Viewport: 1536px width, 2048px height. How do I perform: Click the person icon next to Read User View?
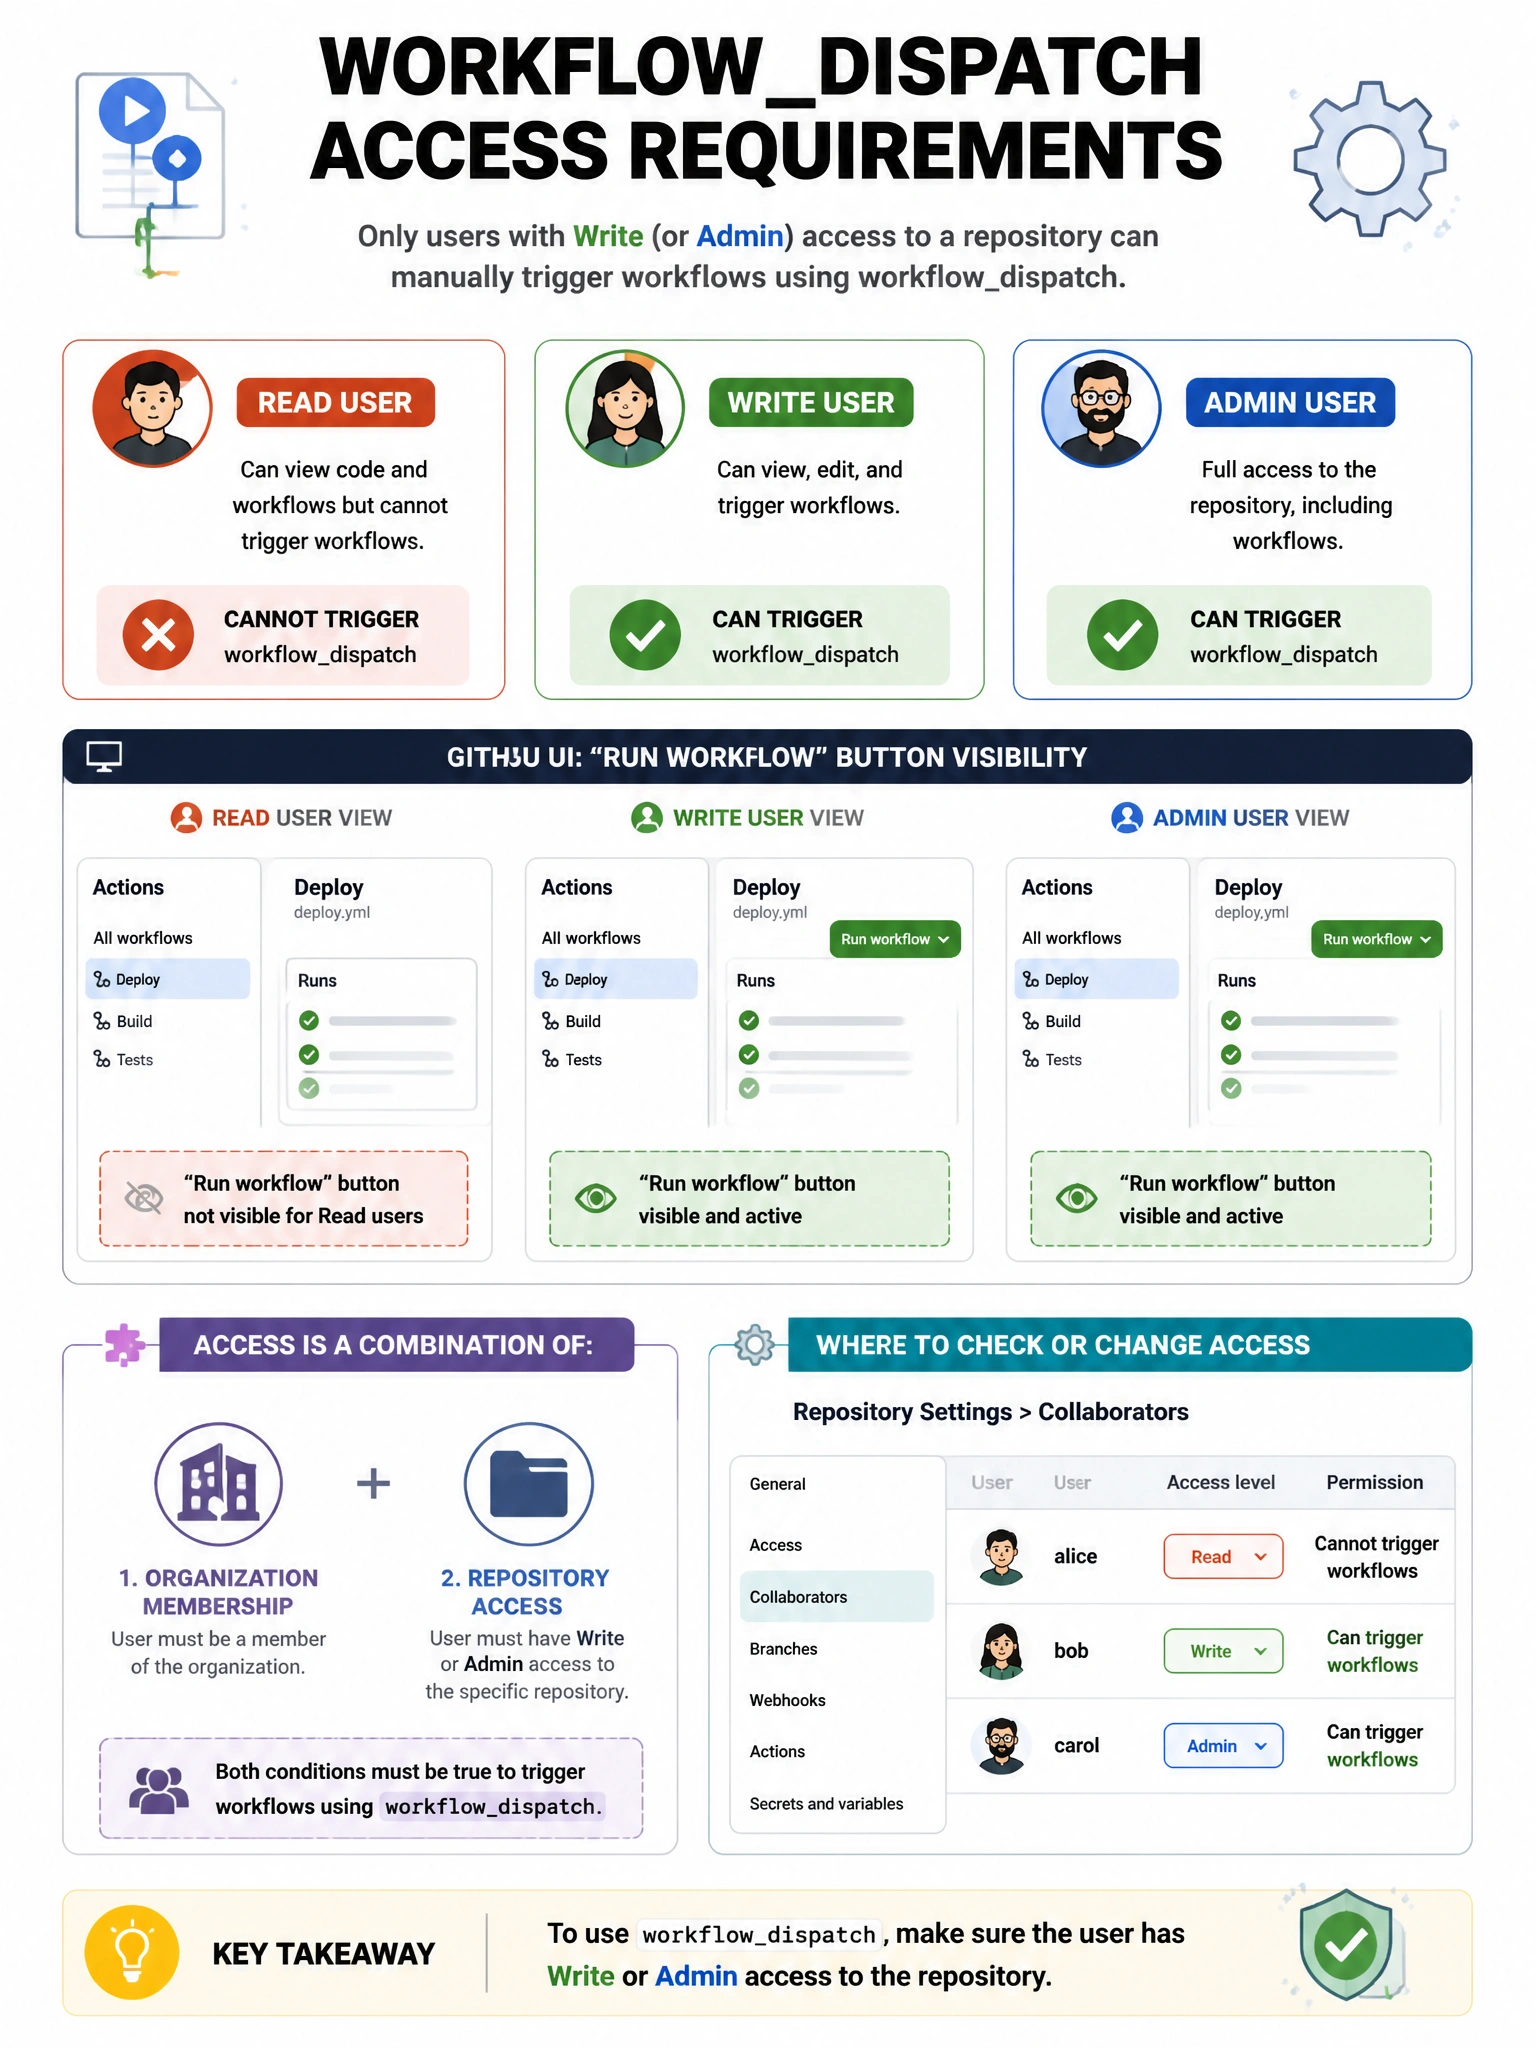coord(186,818)
